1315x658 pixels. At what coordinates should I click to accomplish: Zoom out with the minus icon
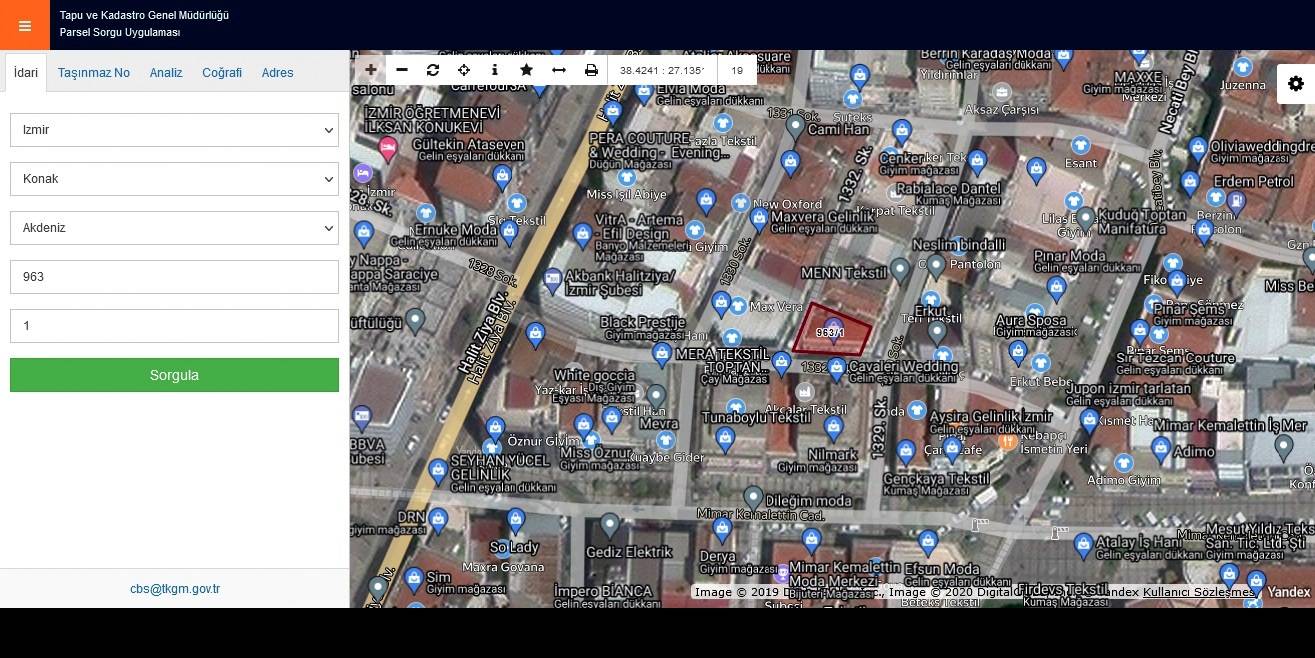click(402, 70)
